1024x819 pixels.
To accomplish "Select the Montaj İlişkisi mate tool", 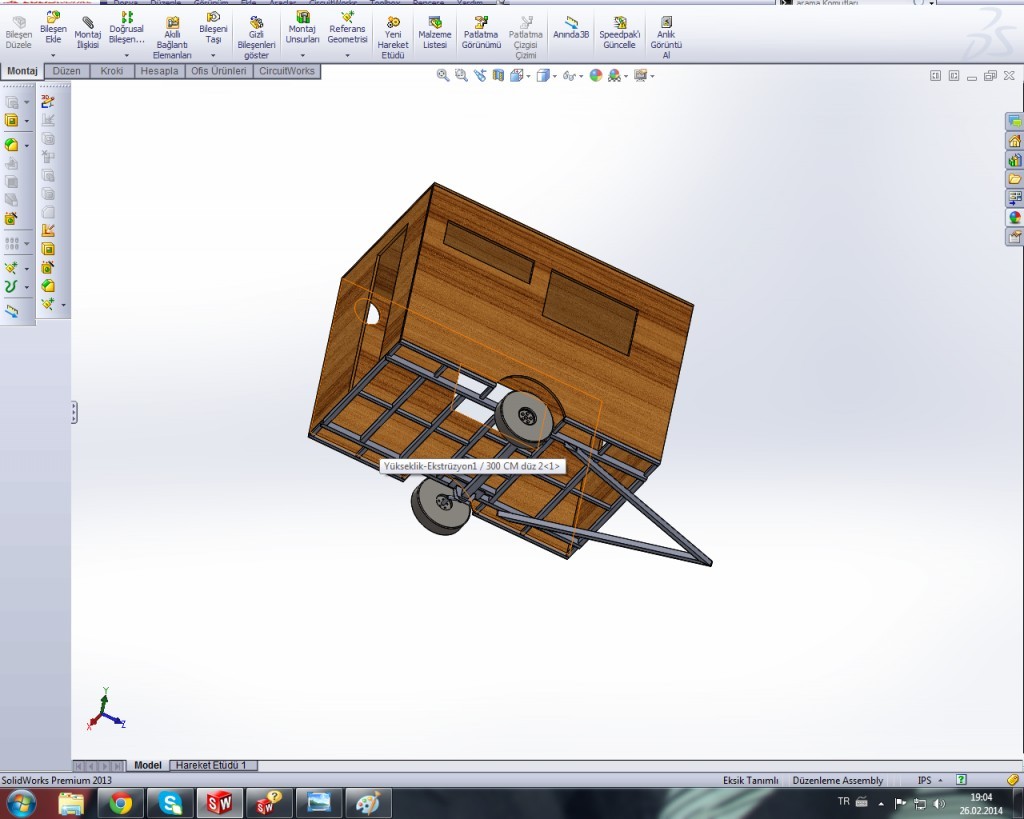I will click(x=88, y=22).
